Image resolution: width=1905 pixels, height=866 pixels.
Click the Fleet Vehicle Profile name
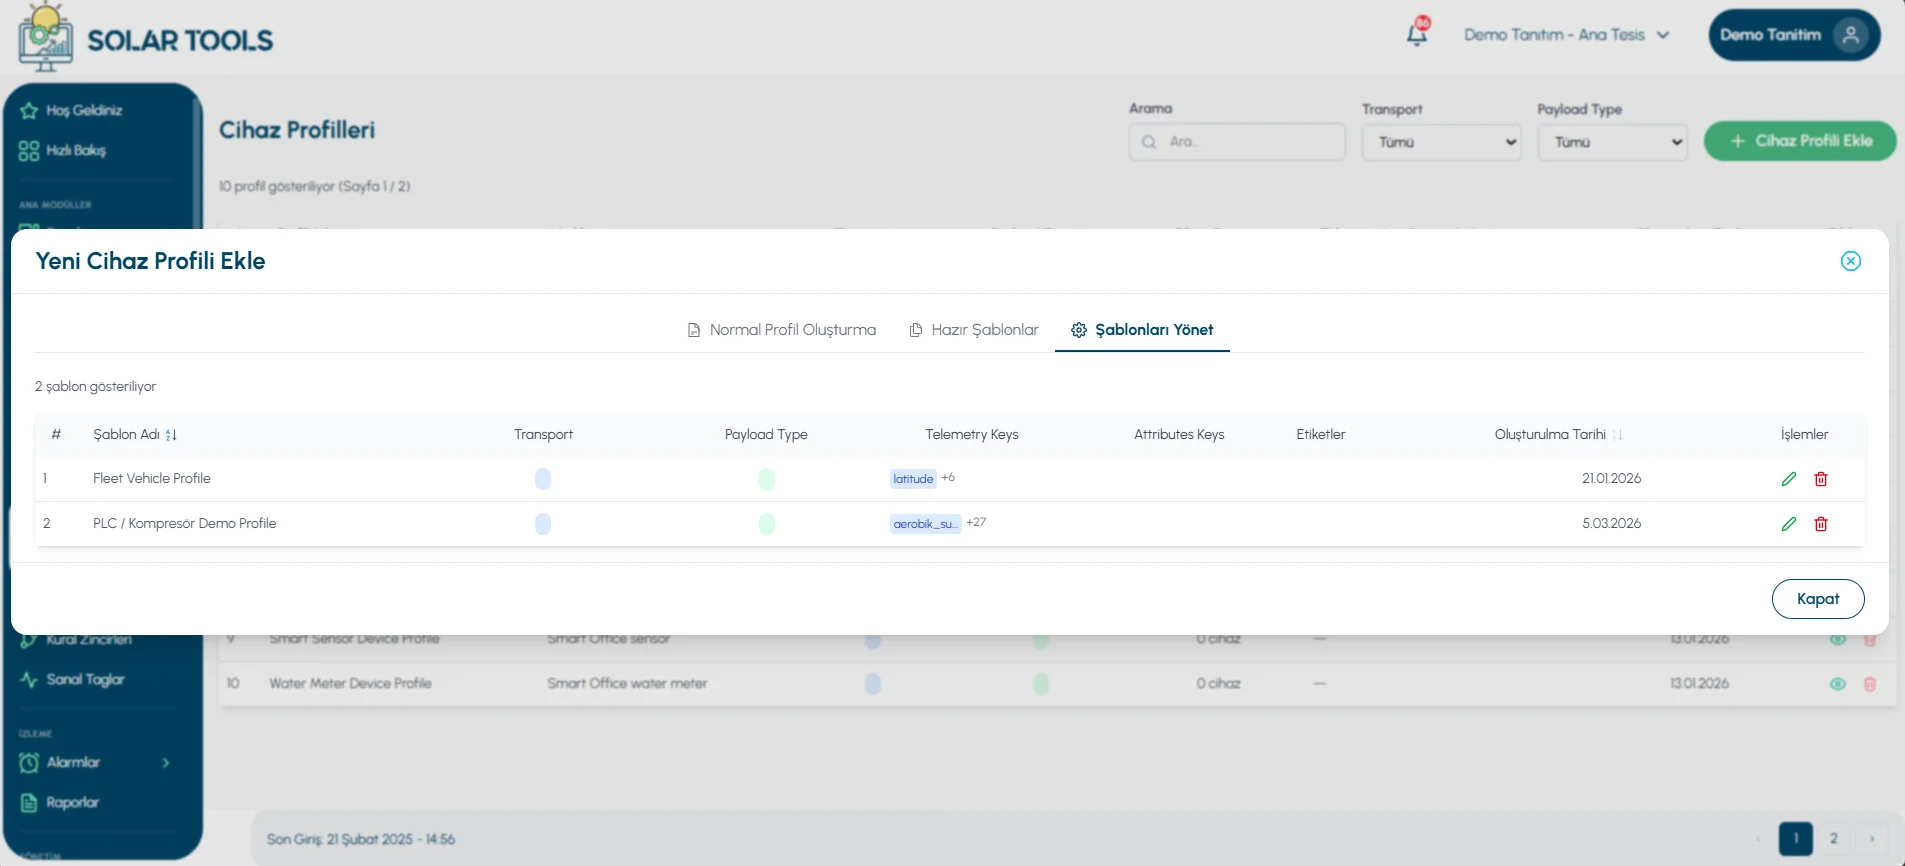(x=152, y=479)
